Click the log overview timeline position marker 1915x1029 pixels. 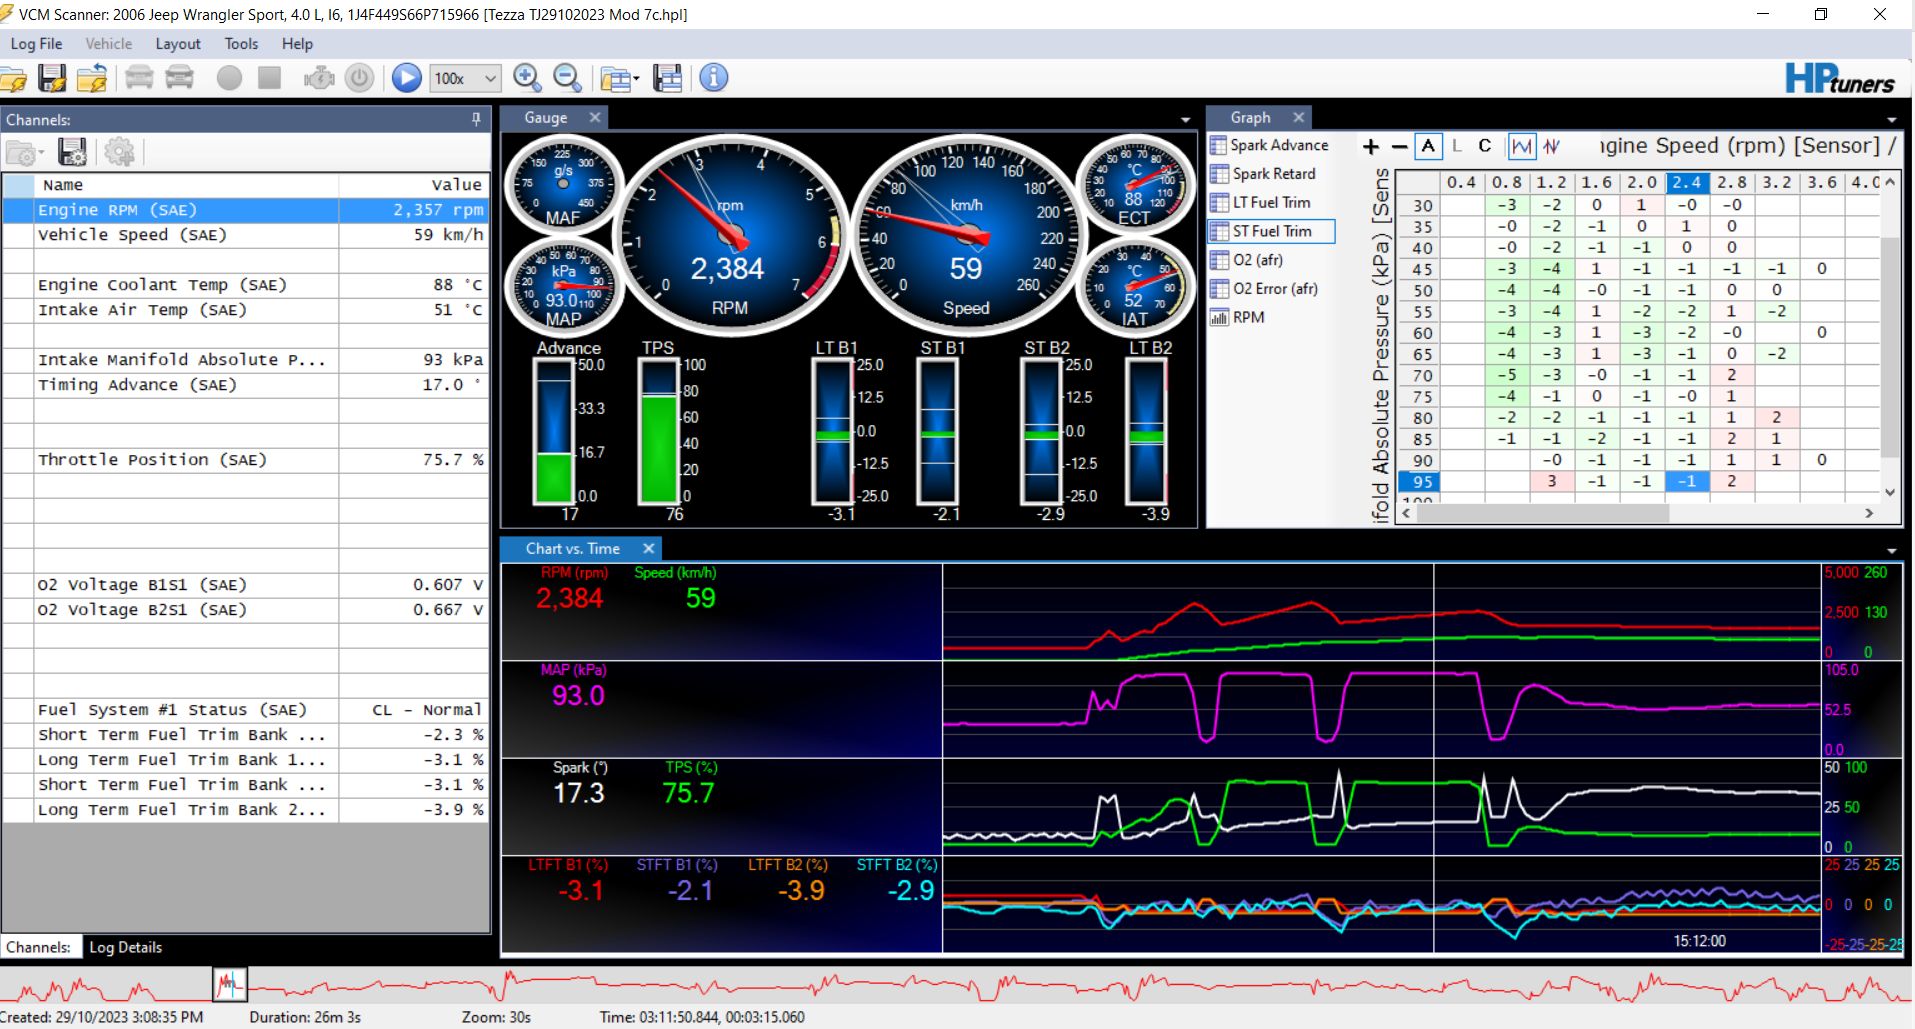click(x=229, y=984)
